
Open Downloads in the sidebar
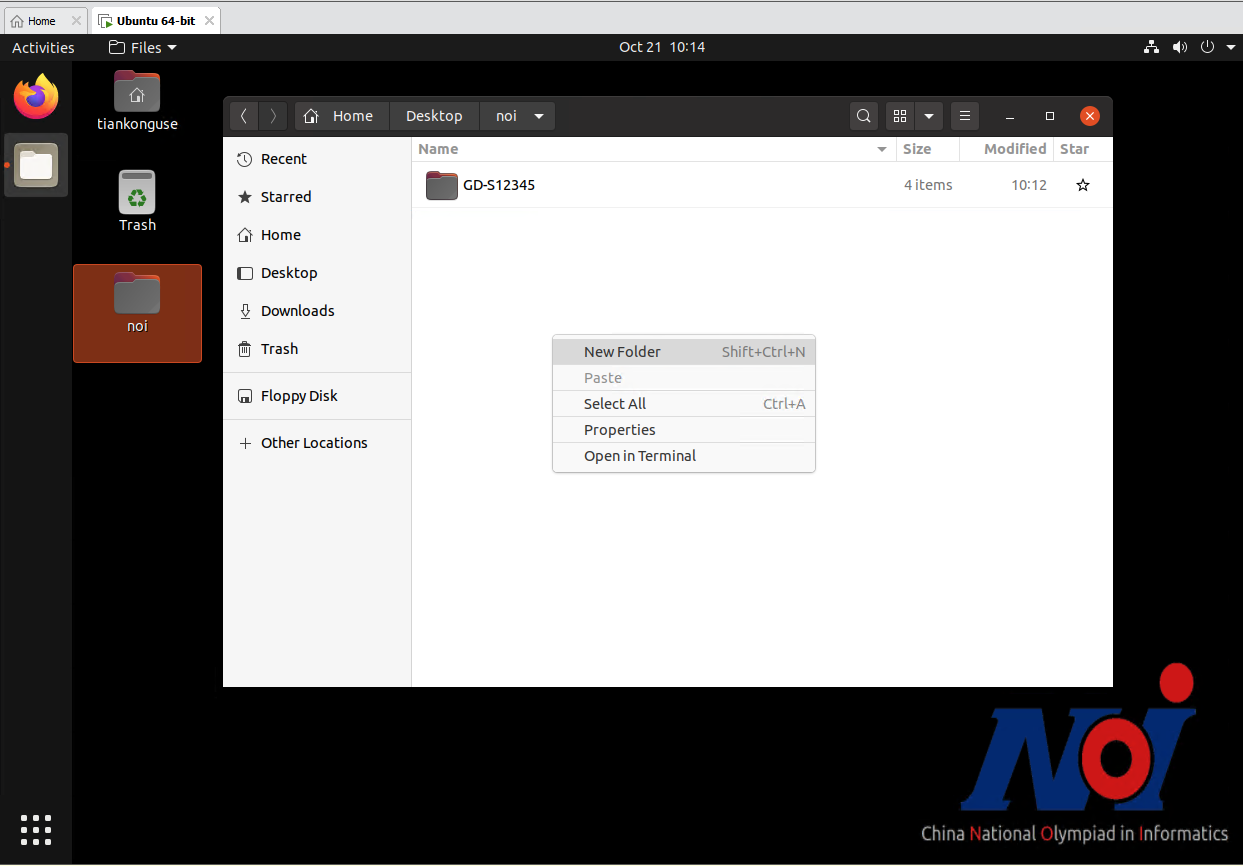(297, 311)
